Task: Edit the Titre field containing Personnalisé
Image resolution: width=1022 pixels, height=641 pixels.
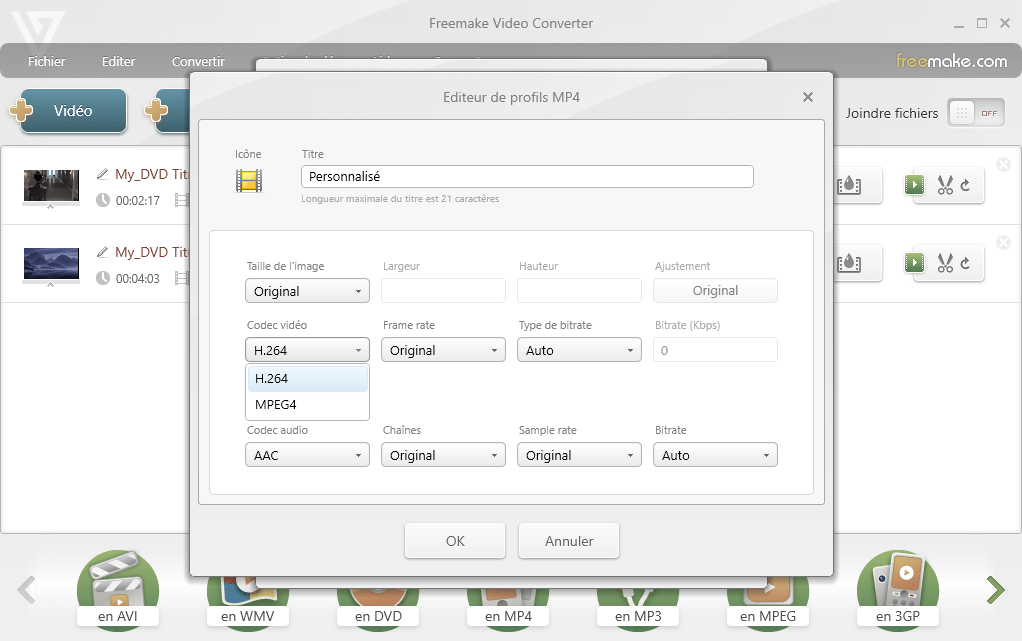Action: pos(527,177)
